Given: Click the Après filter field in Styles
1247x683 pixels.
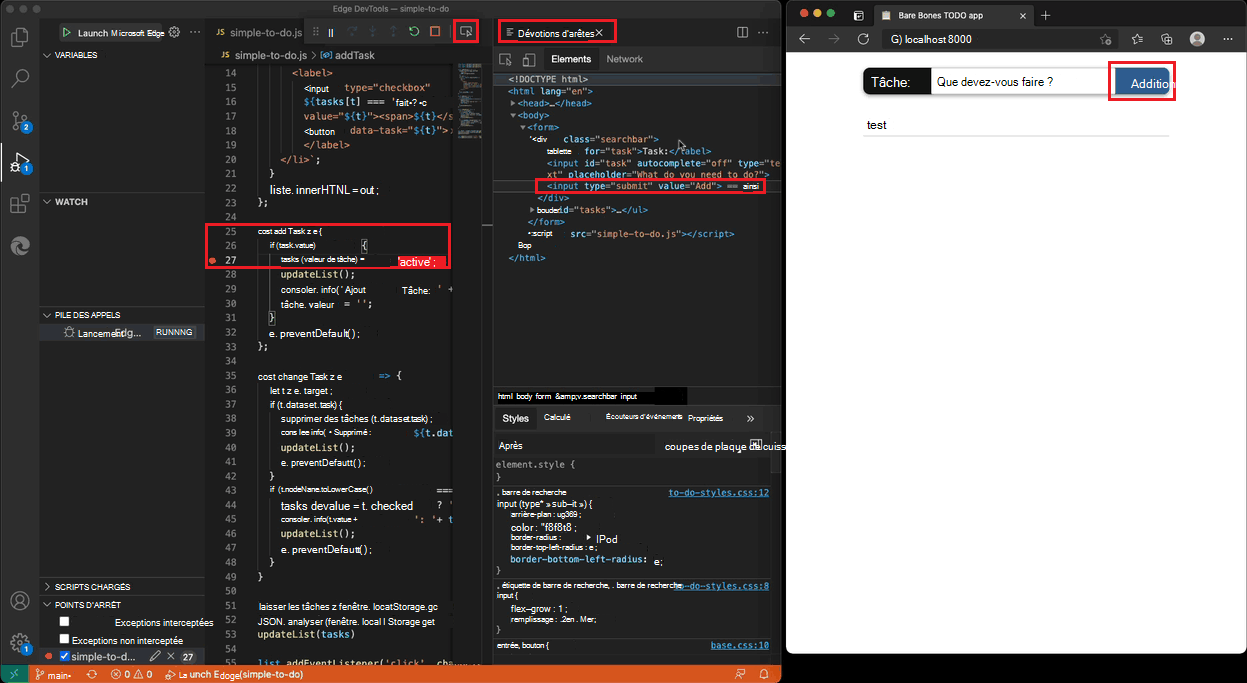Looking at the screenshot, I should coord(576,445).
